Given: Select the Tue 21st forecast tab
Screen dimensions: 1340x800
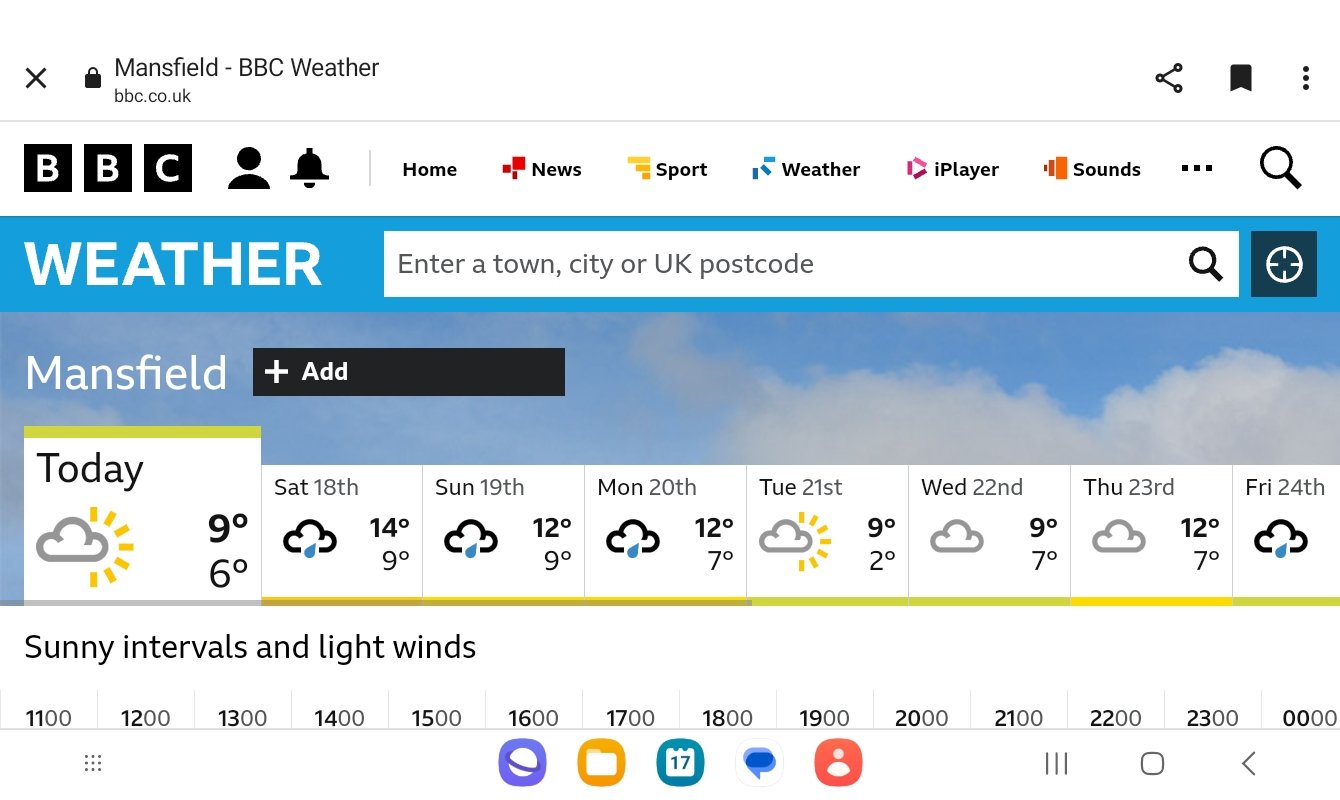Looking at the screenshot, I should pos(827,532).
